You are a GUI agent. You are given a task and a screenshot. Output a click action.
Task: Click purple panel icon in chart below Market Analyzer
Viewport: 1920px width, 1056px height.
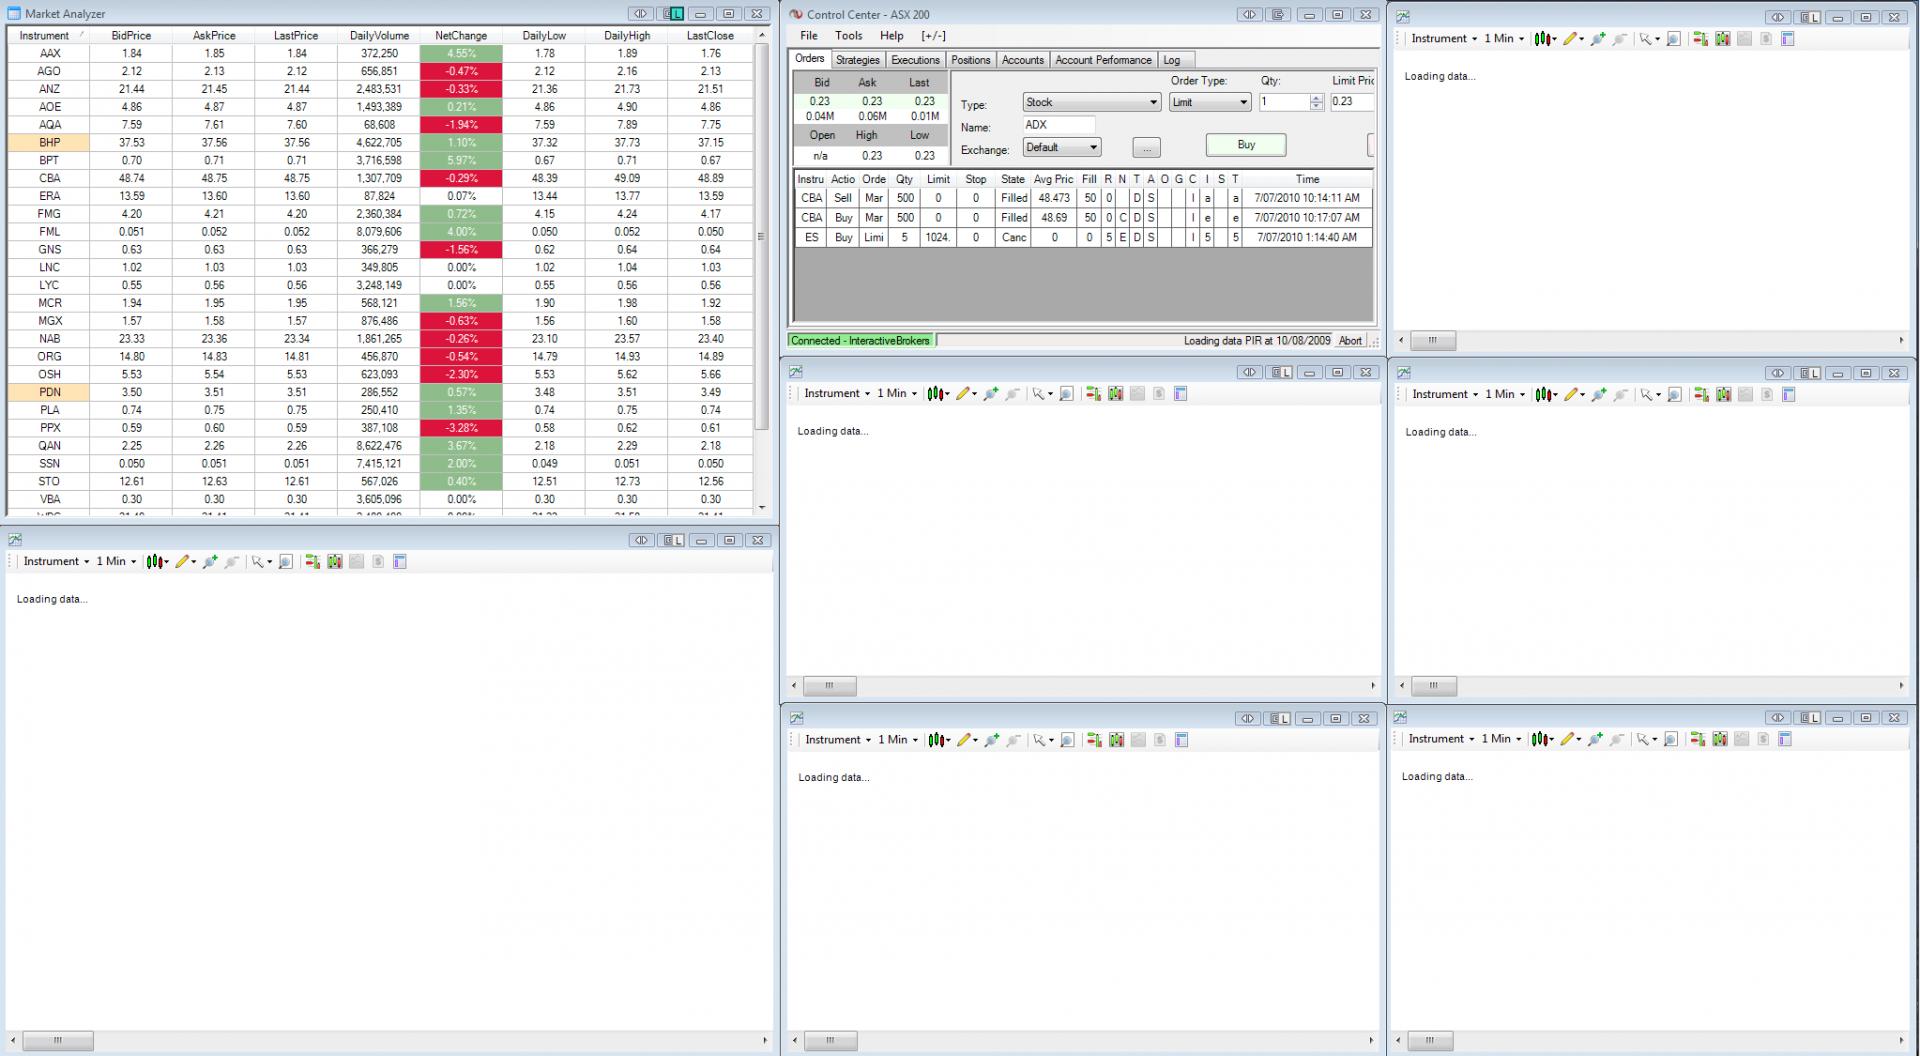coord(400,562)
